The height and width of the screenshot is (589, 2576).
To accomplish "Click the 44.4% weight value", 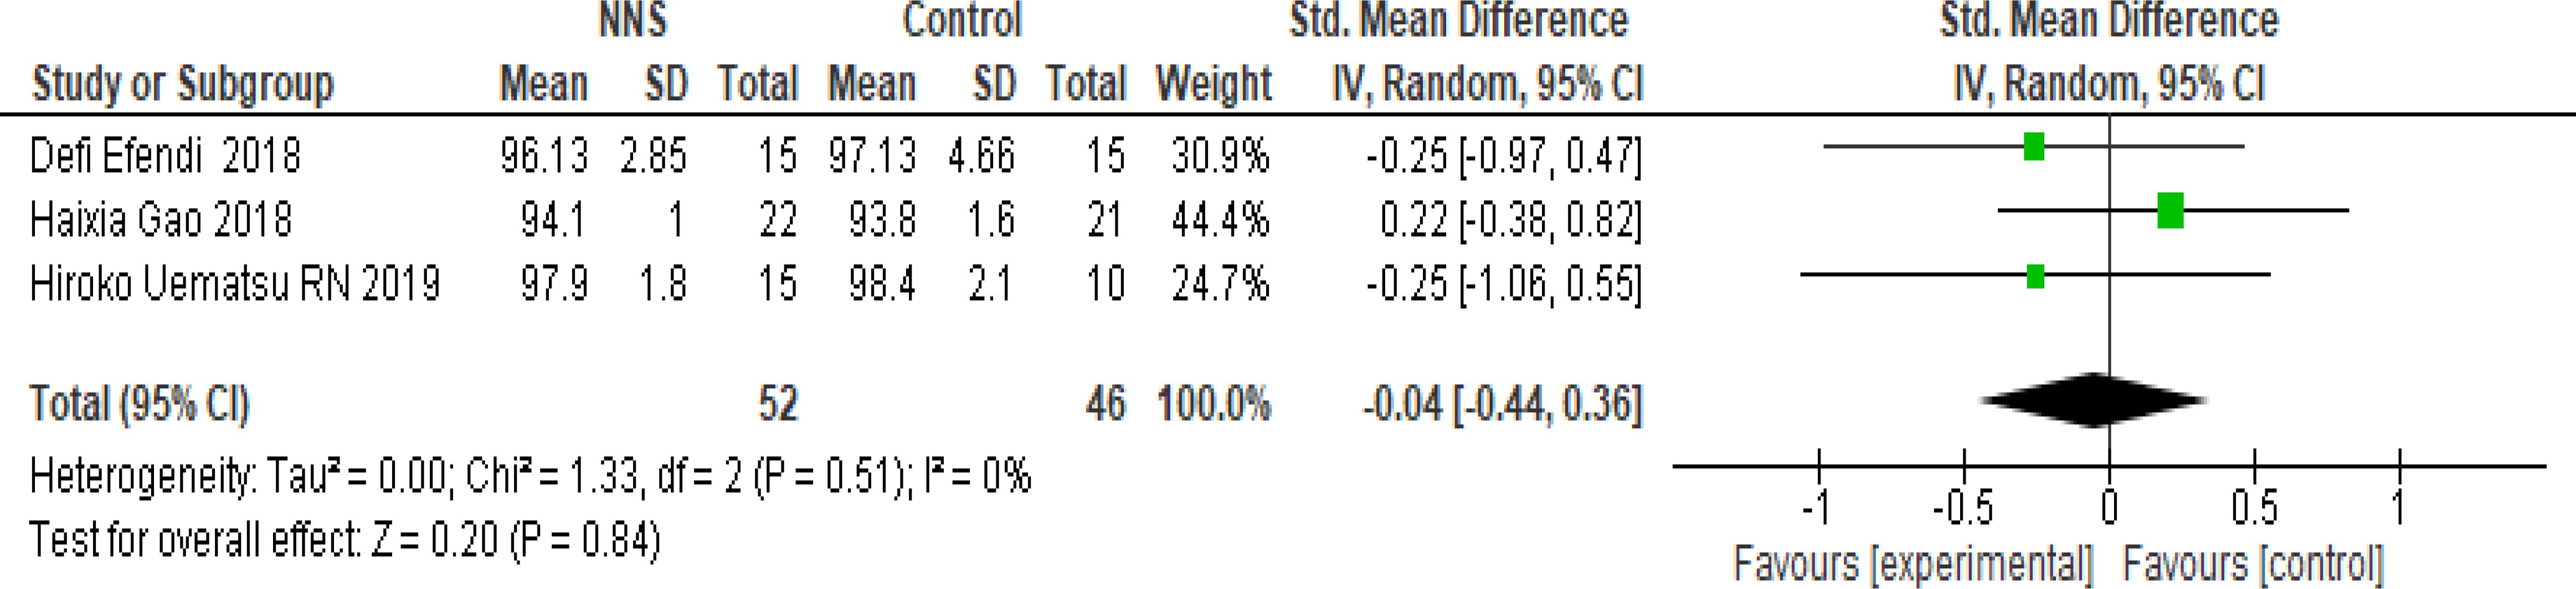I will click(x=1219, y=220).
